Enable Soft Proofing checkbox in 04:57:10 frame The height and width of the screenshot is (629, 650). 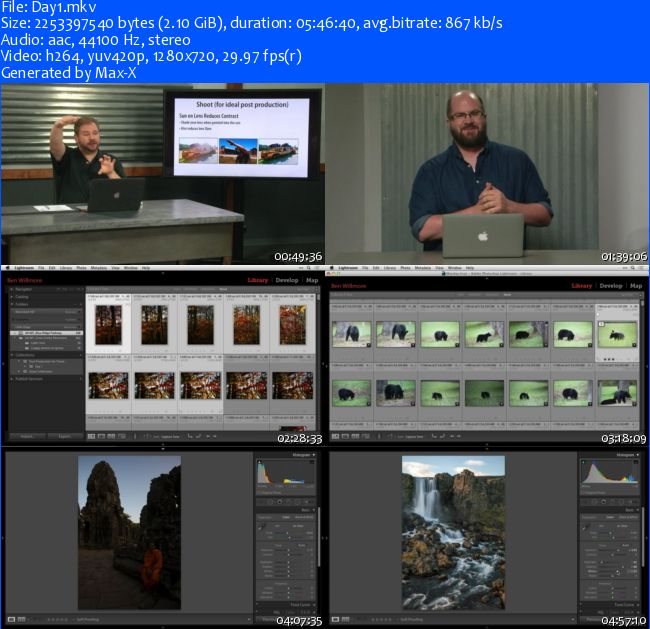tap(398, 619)
